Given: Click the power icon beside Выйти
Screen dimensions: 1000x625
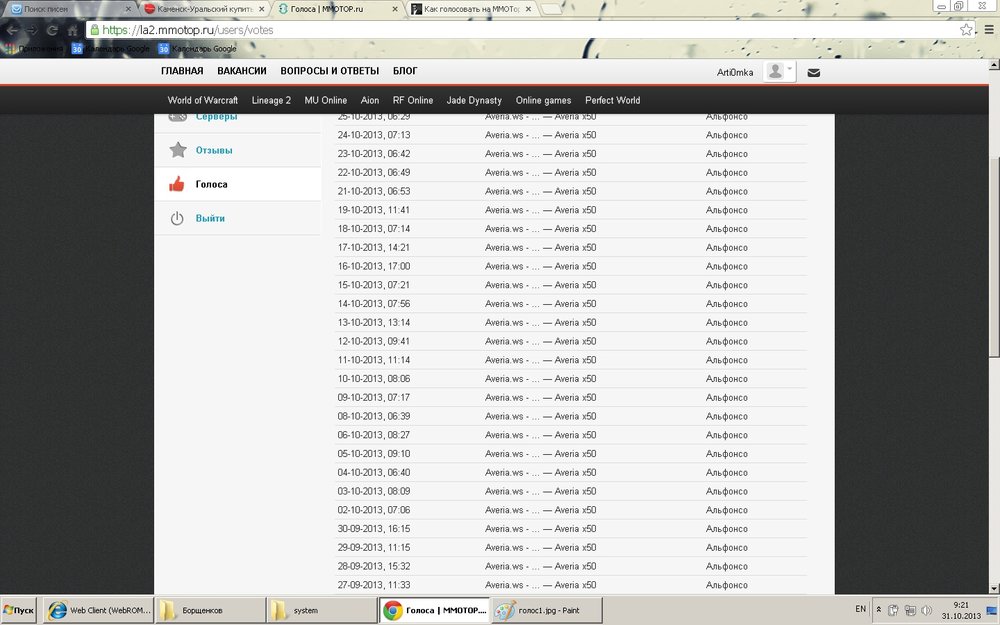Looking at the screenshot, I should point(178,218).
